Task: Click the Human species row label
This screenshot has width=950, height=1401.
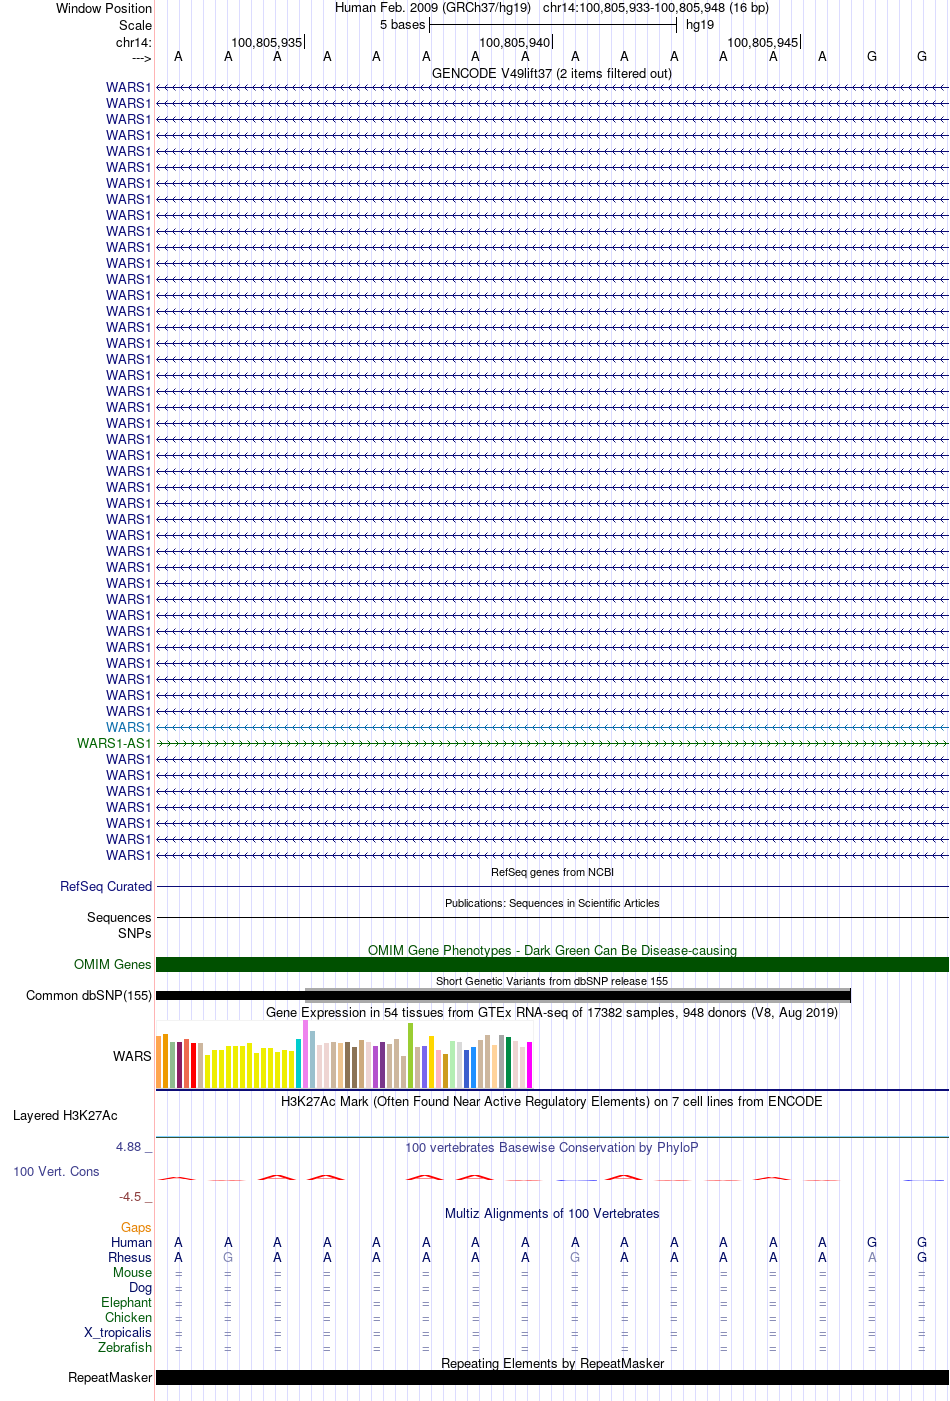Action: pos(132,1242)
